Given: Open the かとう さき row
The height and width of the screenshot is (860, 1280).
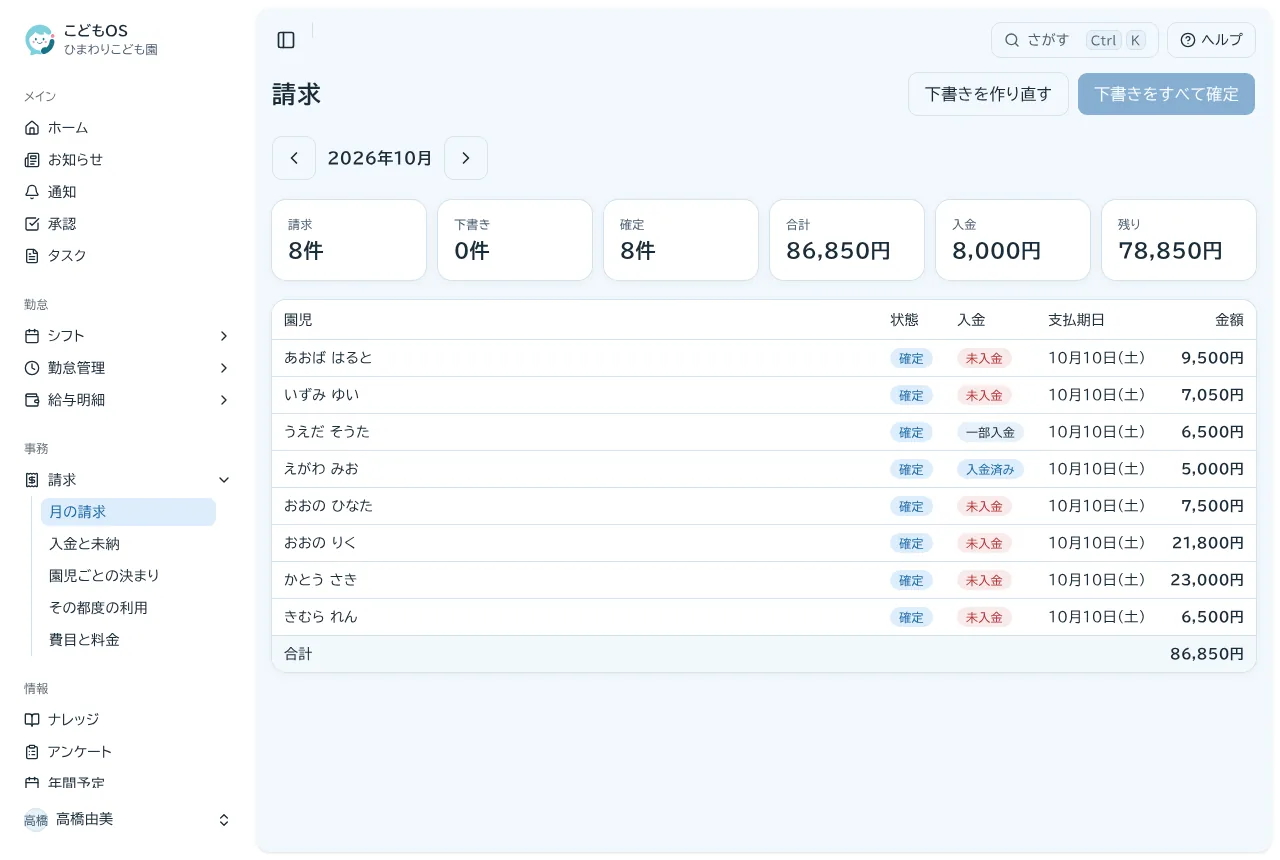Looking at the screenshot, I should (x=764, y=580).
